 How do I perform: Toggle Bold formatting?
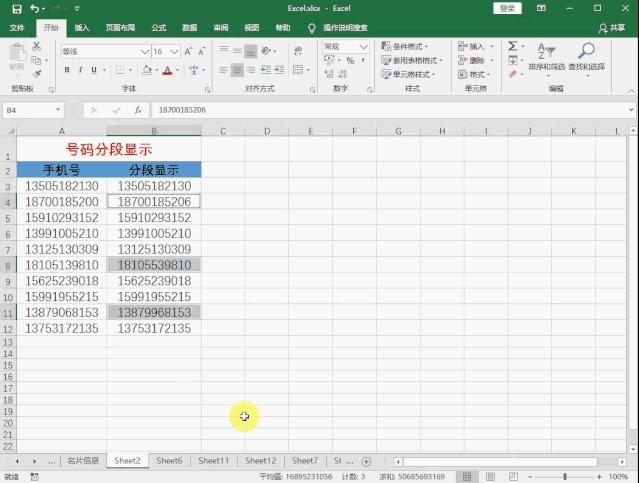[67, 70]
